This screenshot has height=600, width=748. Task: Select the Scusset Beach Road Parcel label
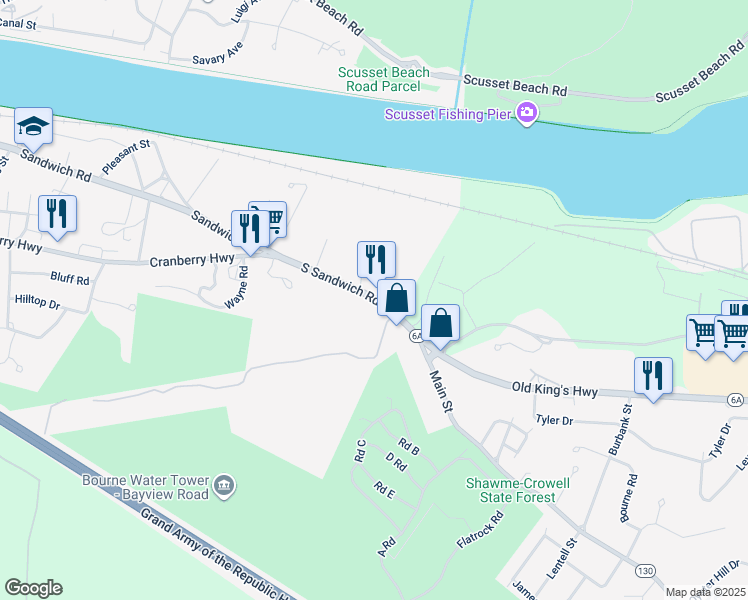pyautogui.click(x=384, y=79)
